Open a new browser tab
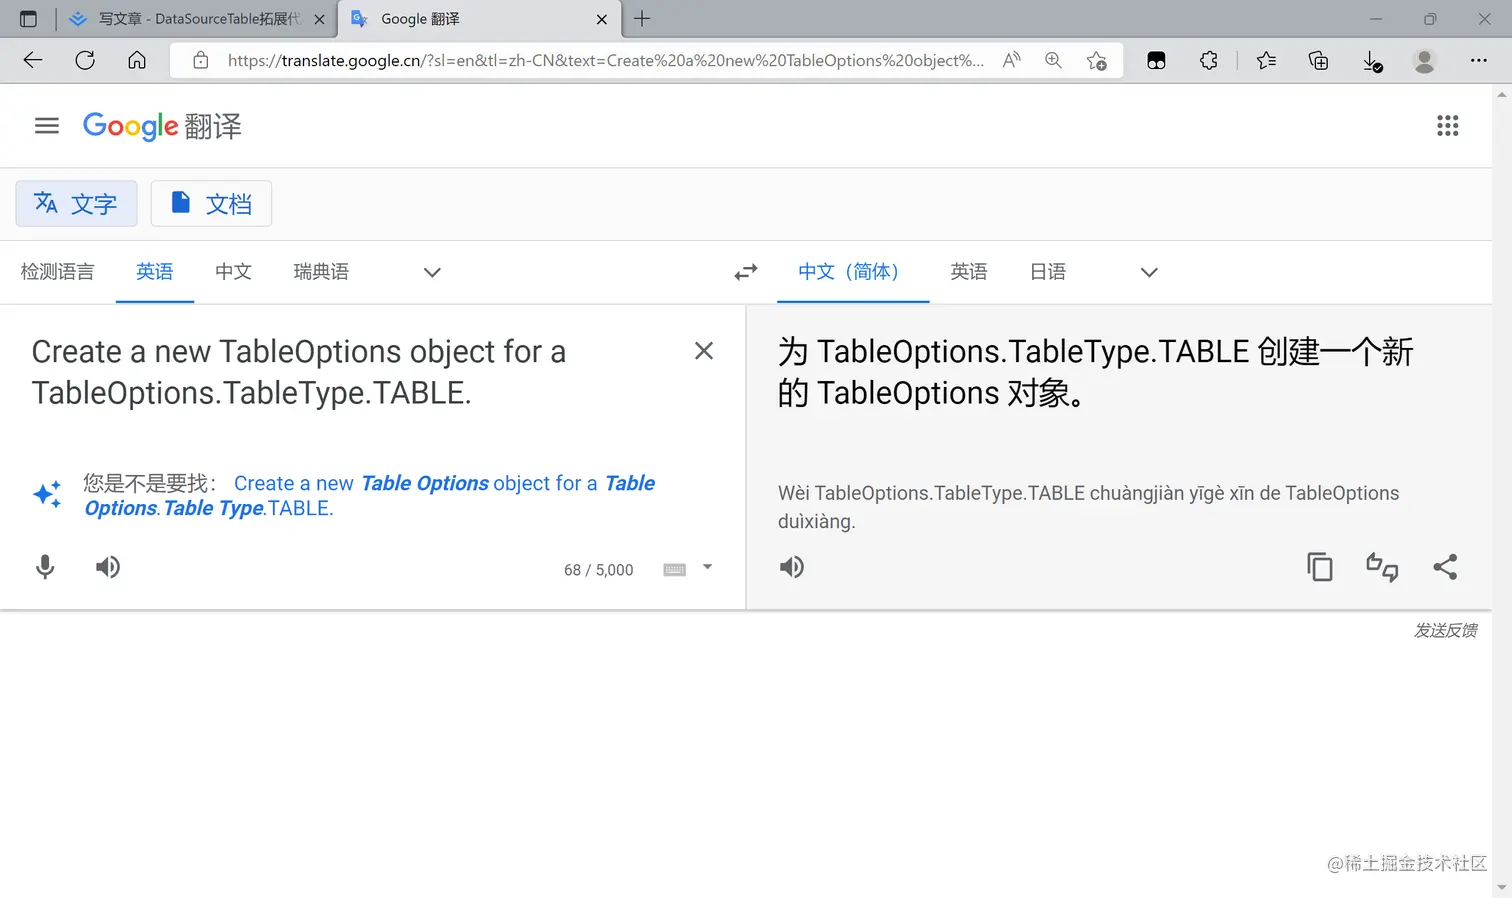This screenshot has height=898, width=1512. coord(642,18)
